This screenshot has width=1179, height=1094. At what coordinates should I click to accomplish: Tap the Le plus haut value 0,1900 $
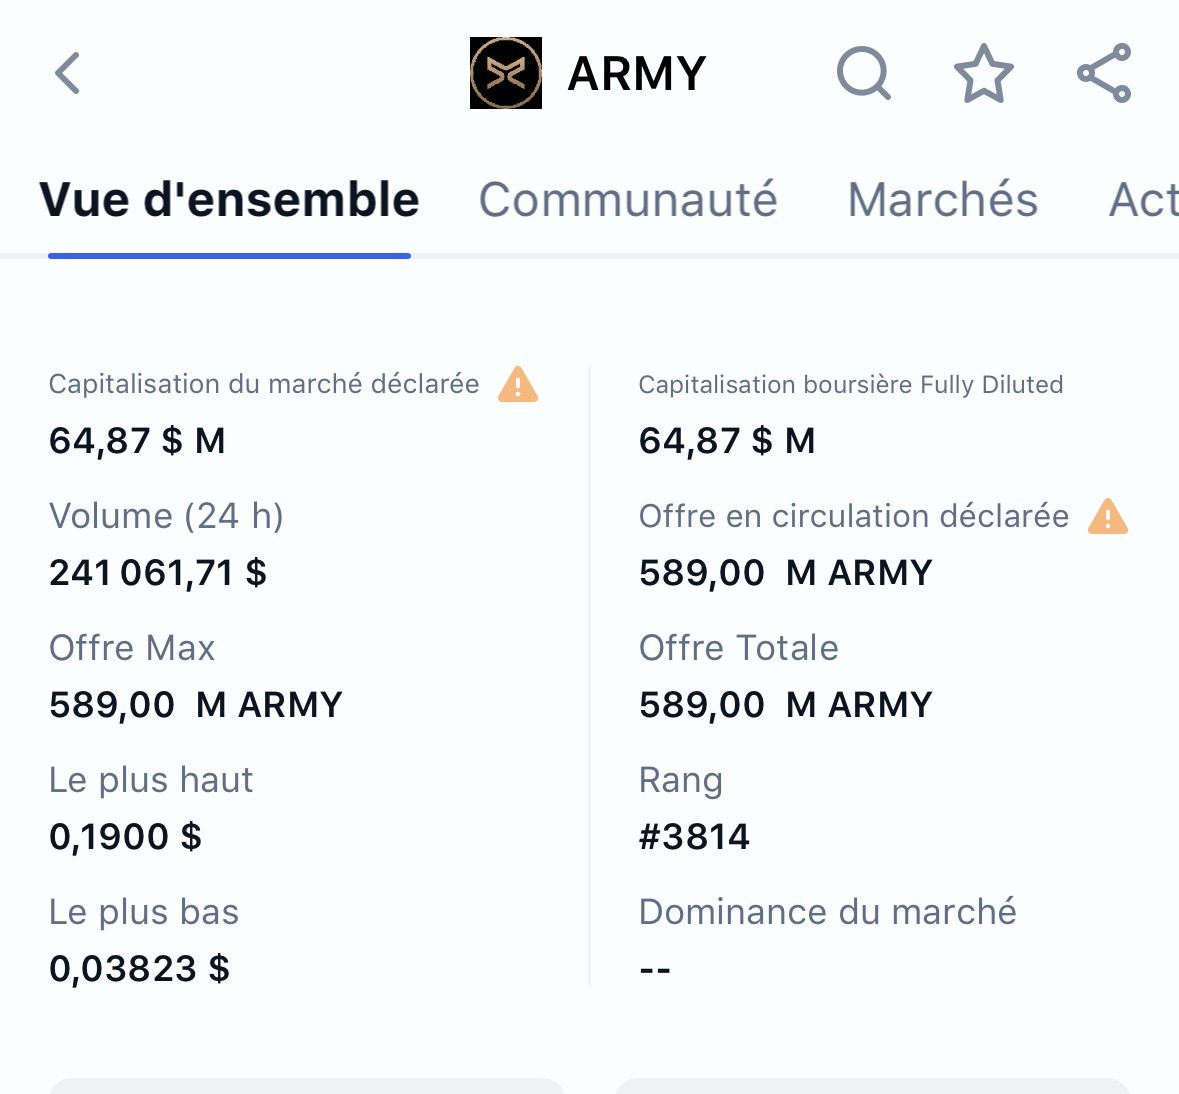(x=125, y=837)
